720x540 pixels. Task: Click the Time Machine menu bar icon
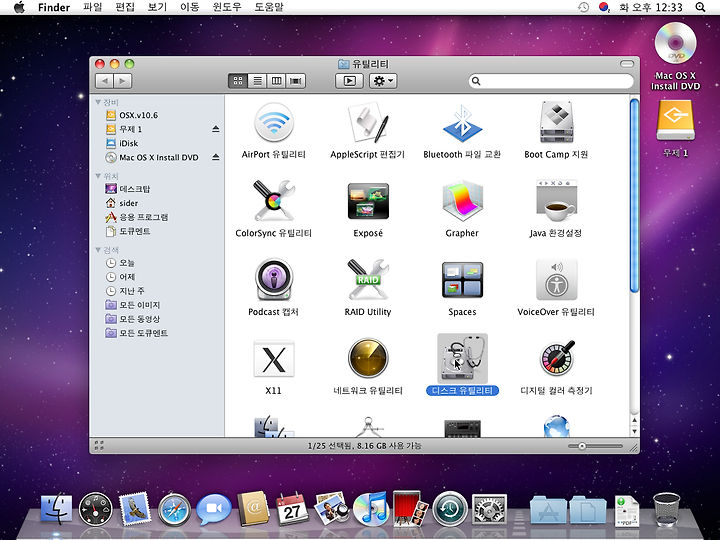pos(583,7)
